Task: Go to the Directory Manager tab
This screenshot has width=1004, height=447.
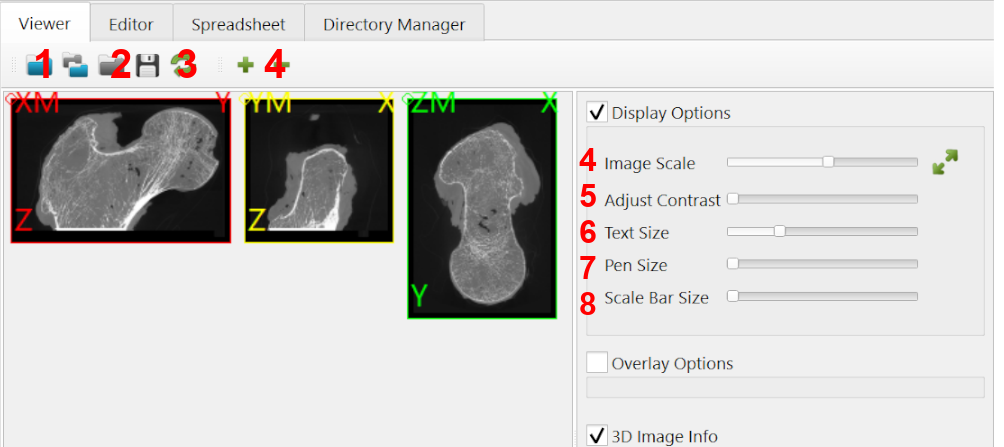Action: click(394, 24)
